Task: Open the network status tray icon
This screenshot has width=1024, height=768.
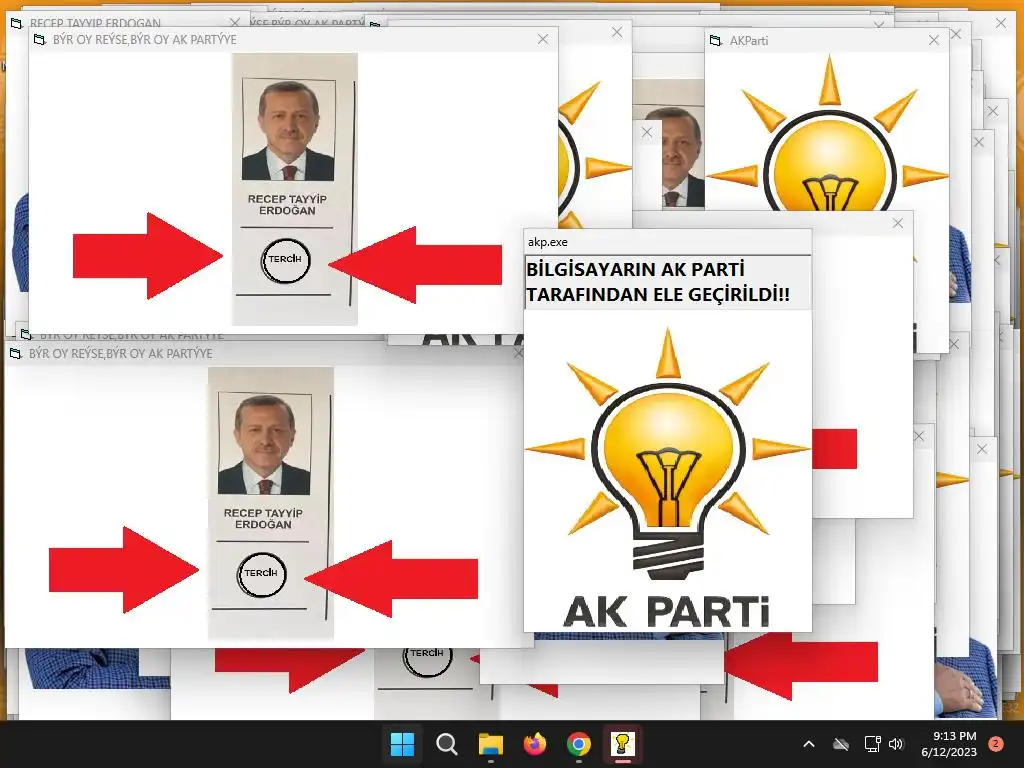Action: pyautogui.click(x=872, y=744)
